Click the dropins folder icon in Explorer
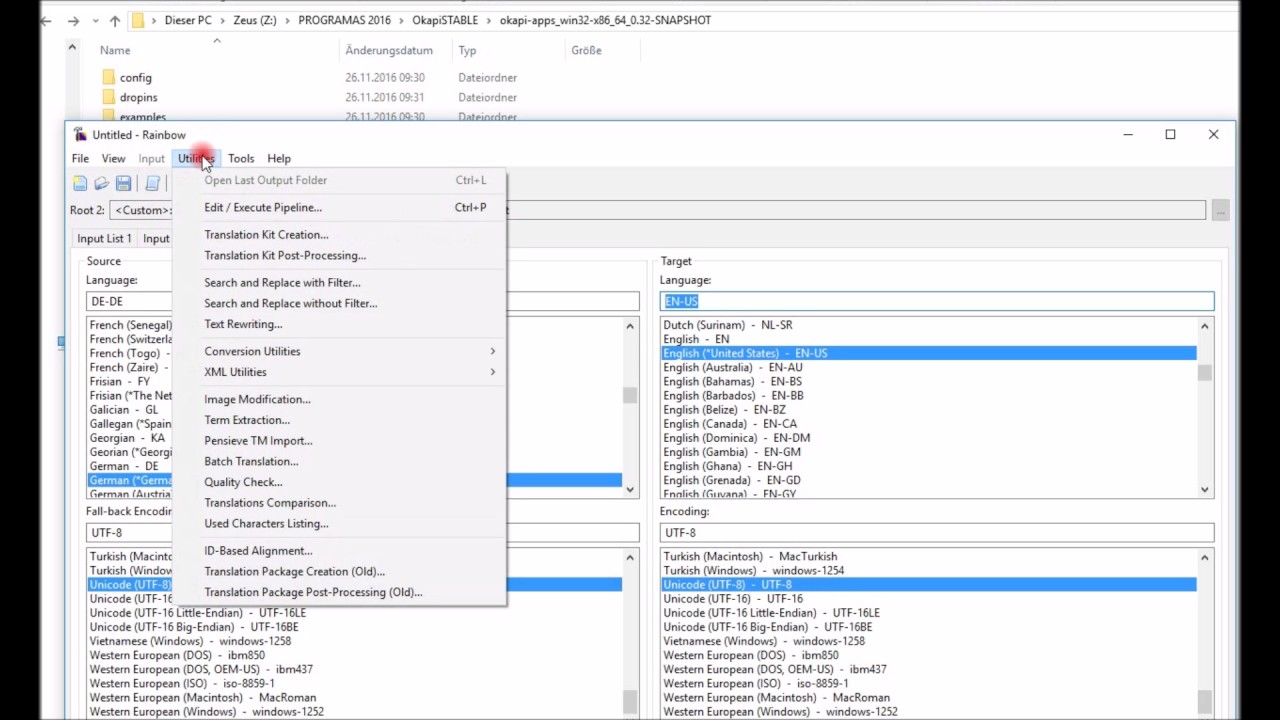 tap(109, 97)
